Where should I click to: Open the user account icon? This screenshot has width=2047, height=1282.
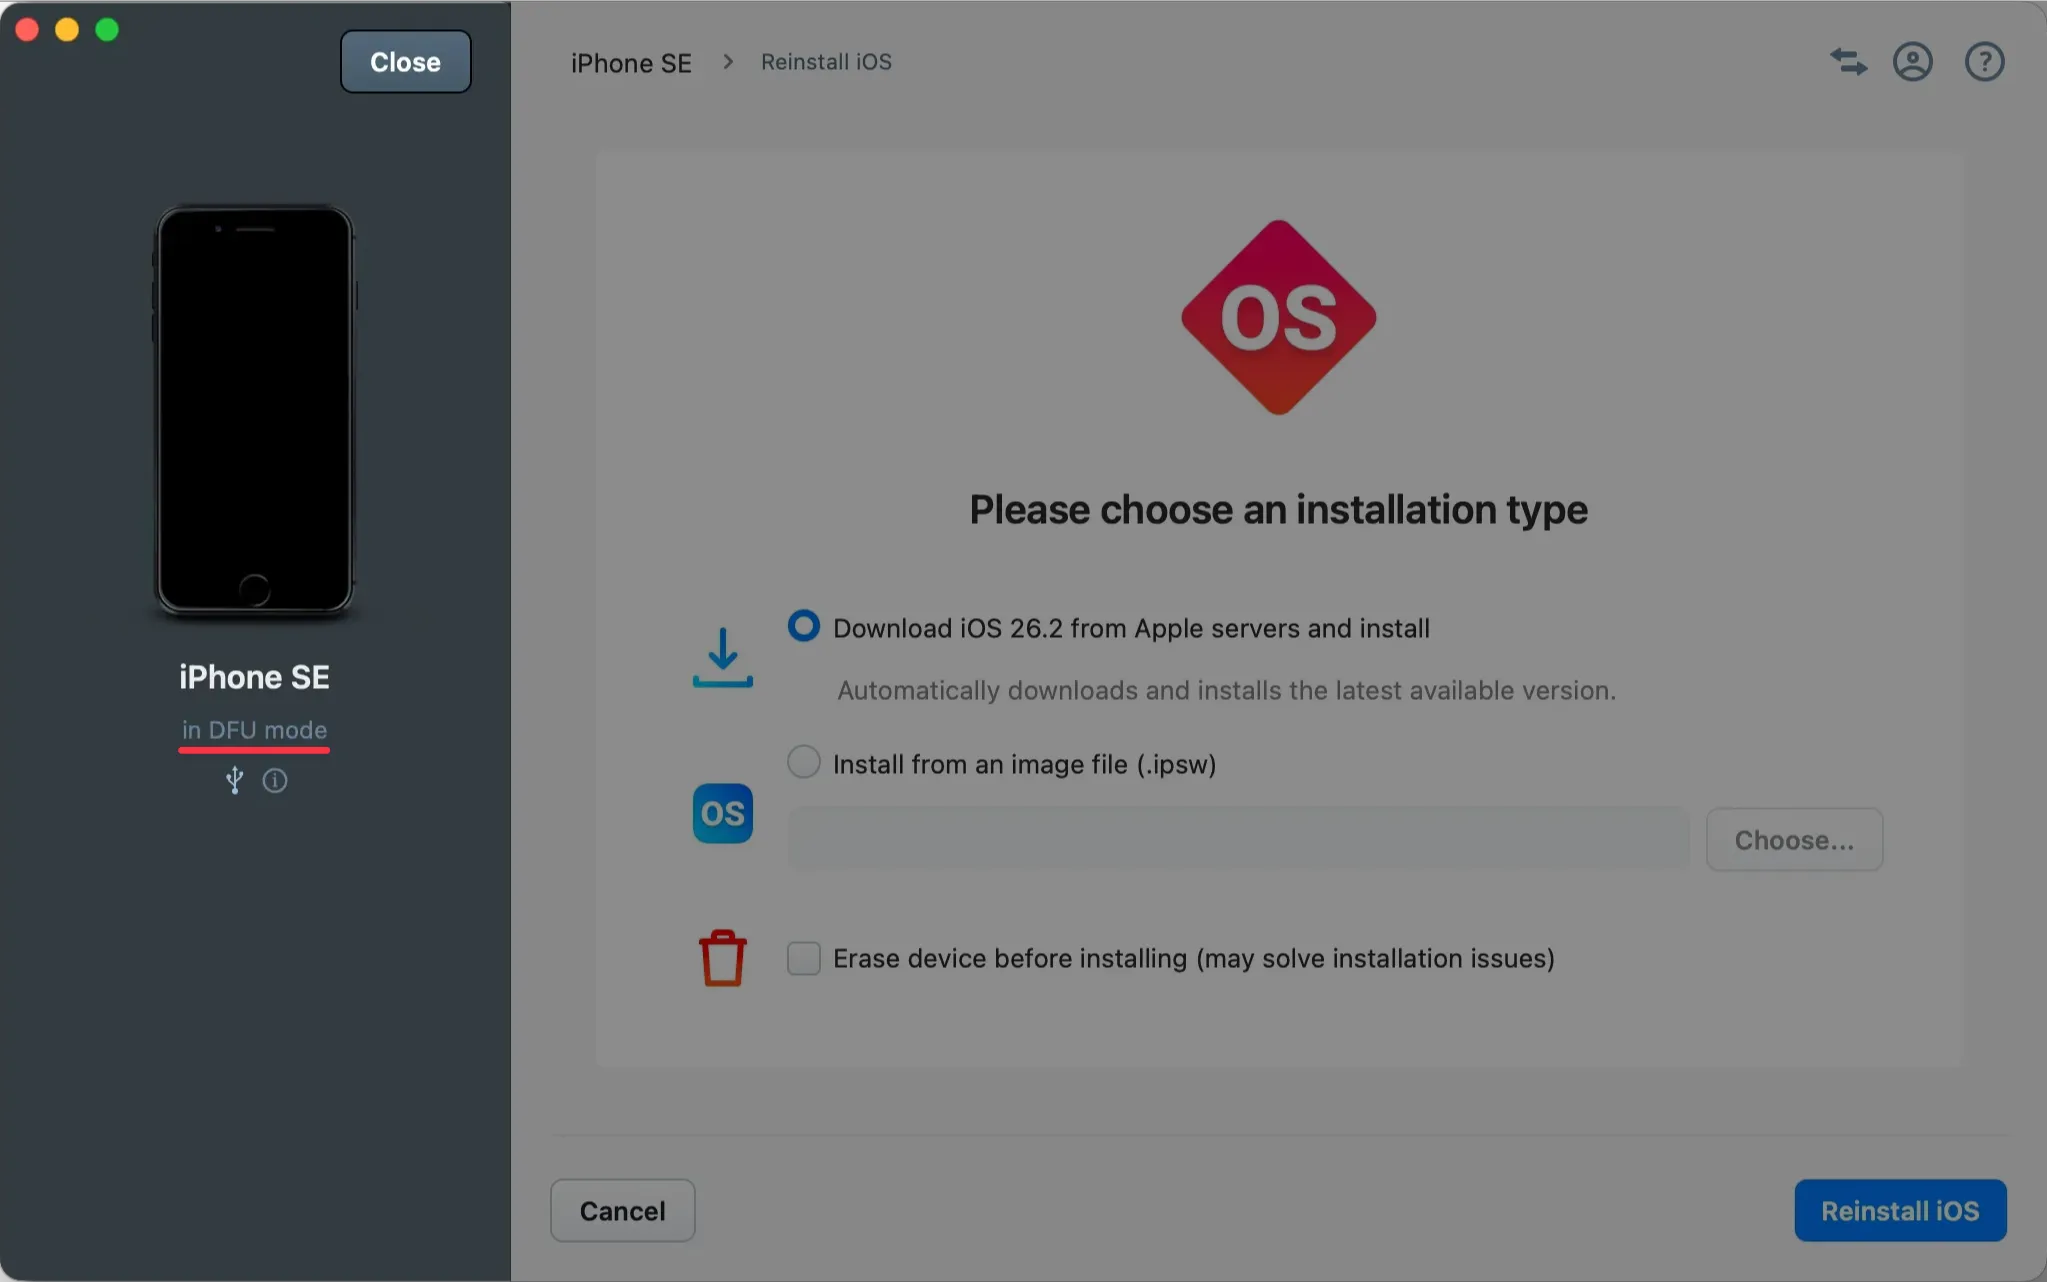[x=1912, y=62]
